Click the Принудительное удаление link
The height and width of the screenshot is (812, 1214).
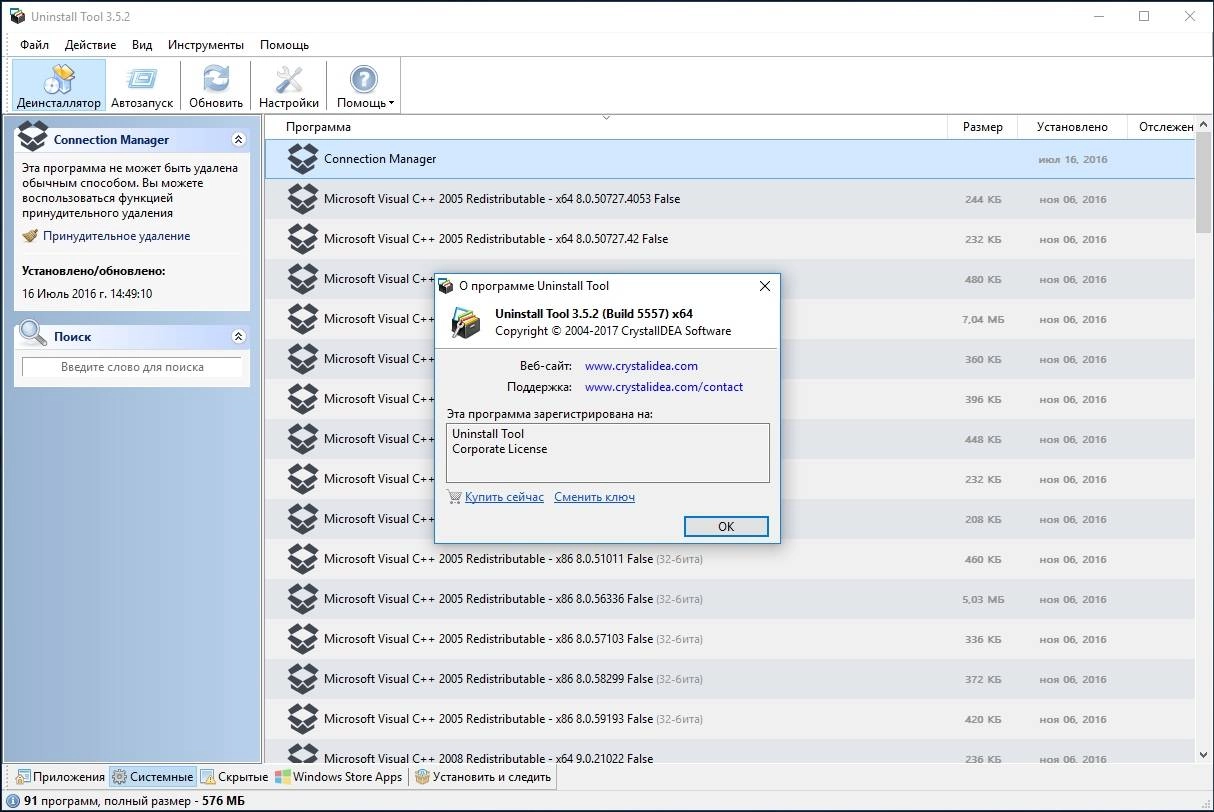[116, 236]
